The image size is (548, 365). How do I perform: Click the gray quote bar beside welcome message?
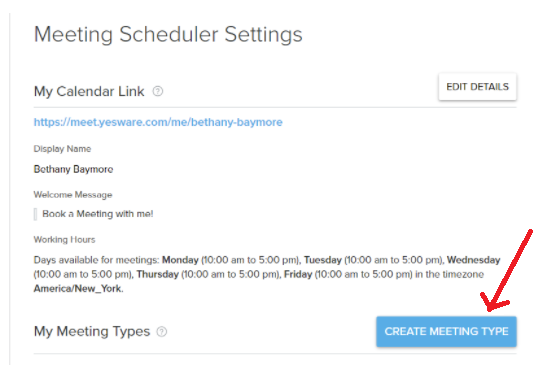pyautogui.click(x=35, y=214)
